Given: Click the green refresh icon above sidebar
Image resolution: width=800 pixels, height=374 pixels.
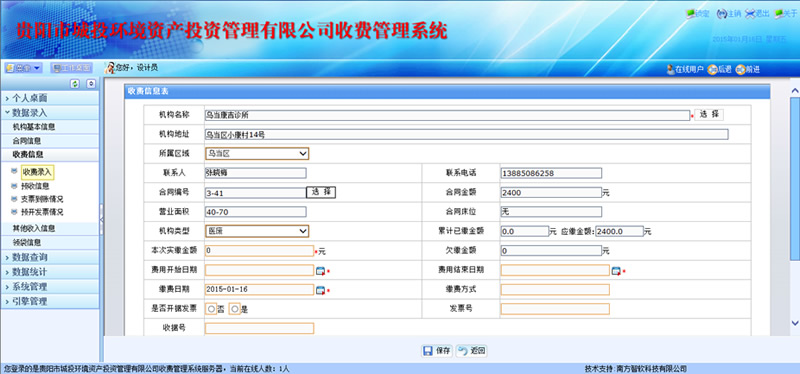Looking at the screenshot, I should [x=75, y=84].
